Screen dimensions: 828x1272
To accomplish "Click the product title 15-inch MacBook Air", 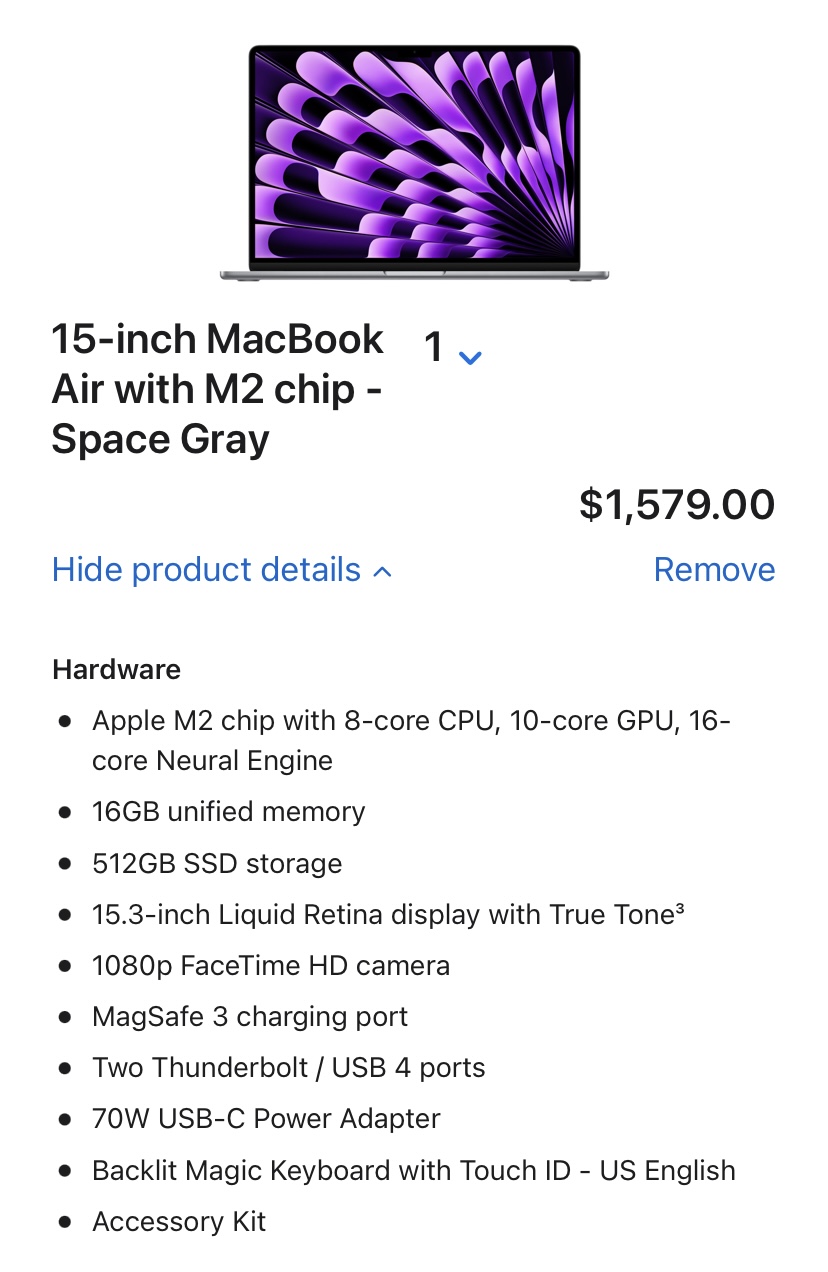I will 218,340.
